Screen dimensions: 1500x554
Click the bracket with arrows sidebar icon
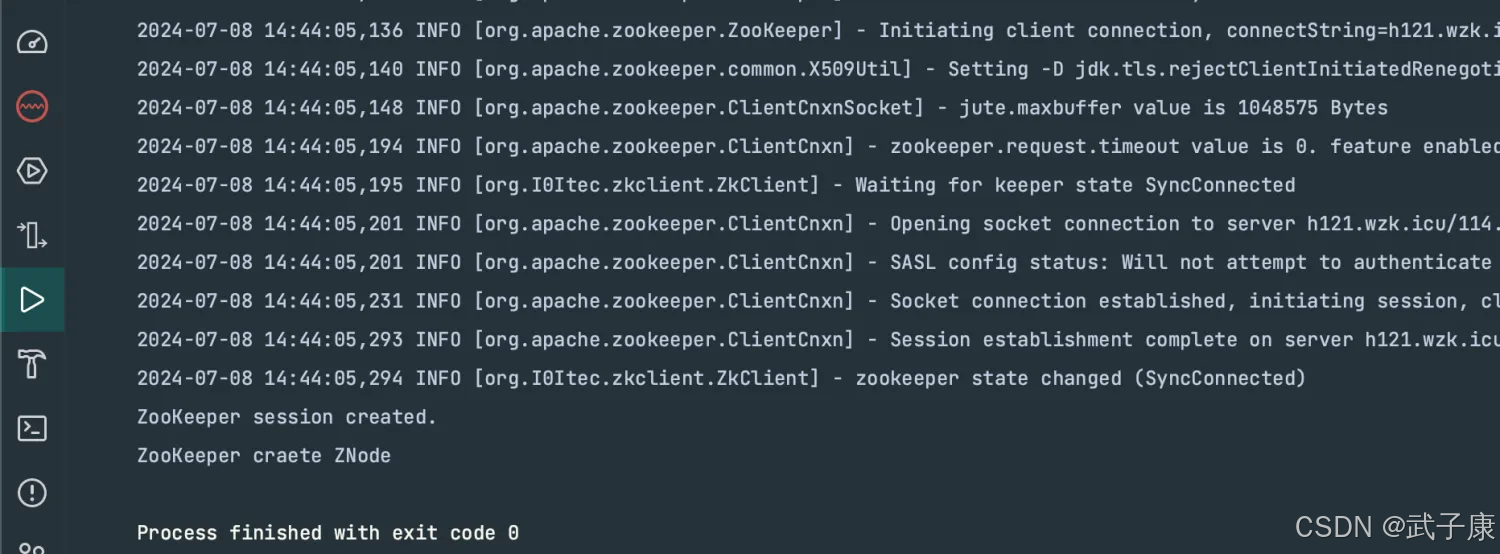click(x=32, y=236)
